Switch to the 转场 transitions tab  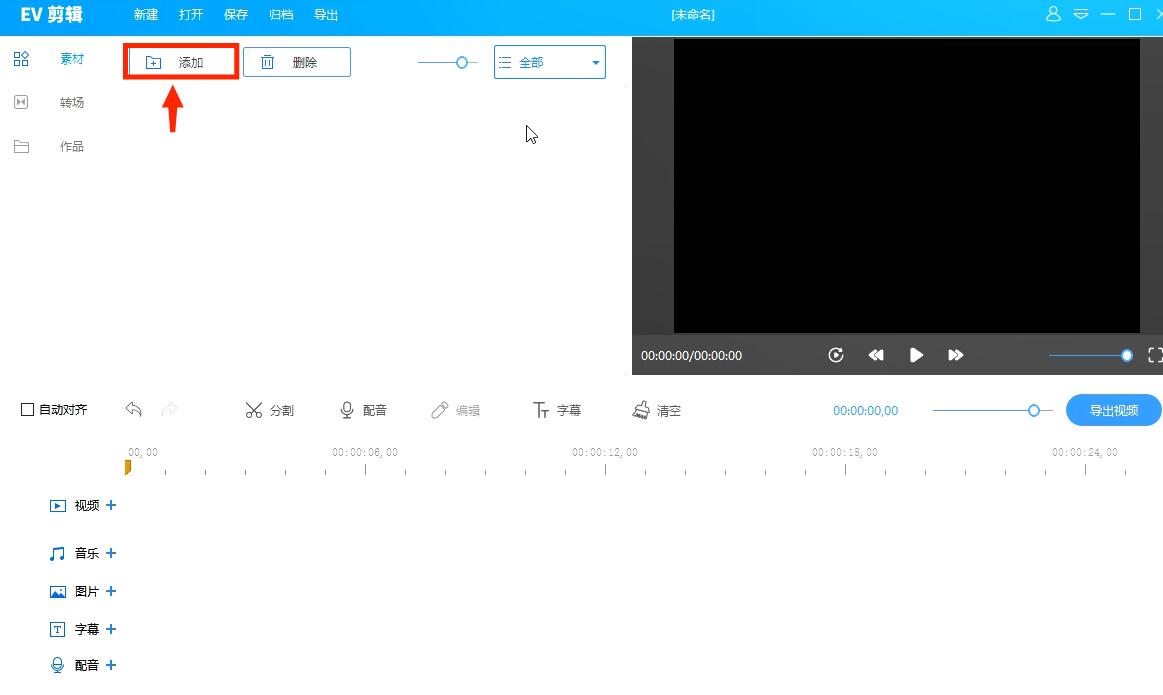72,102
